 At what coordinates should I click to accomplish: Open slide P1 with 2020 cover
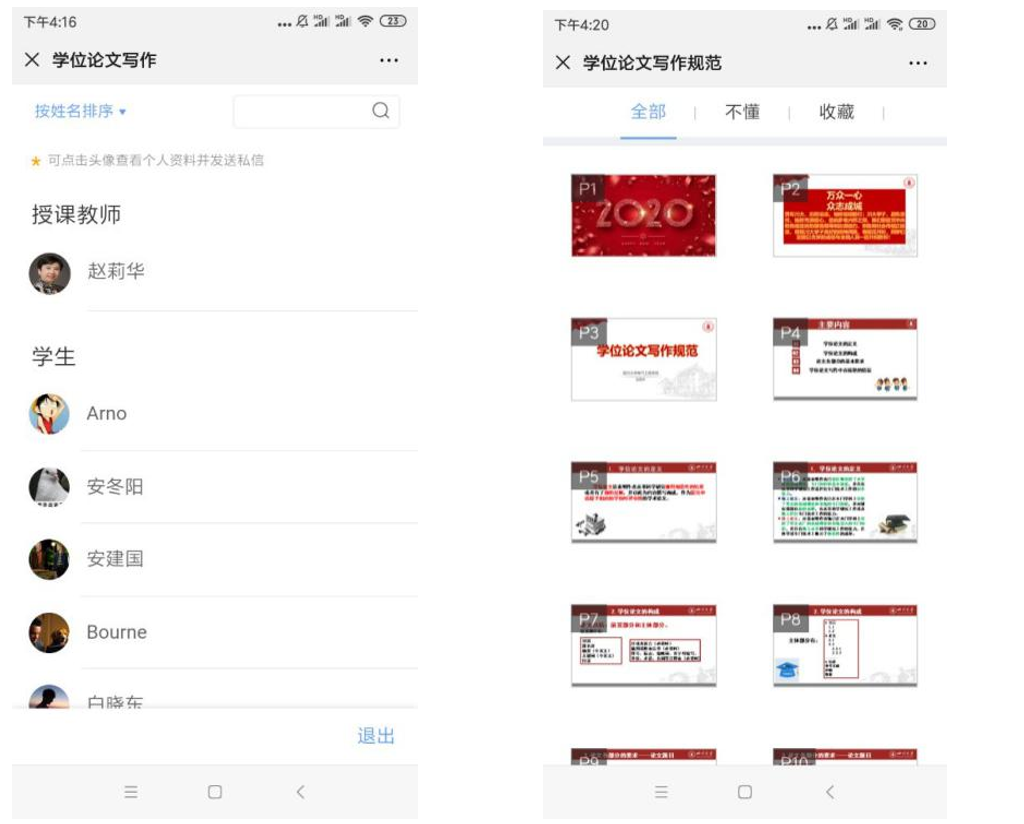coord(643,215)
